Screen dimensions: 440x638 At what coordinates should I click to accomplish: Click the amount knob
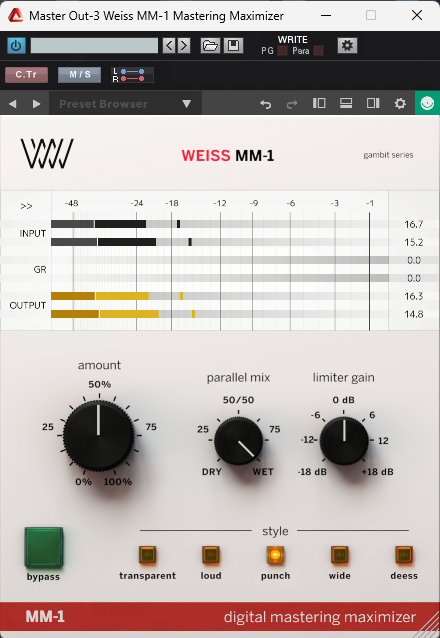99,436
